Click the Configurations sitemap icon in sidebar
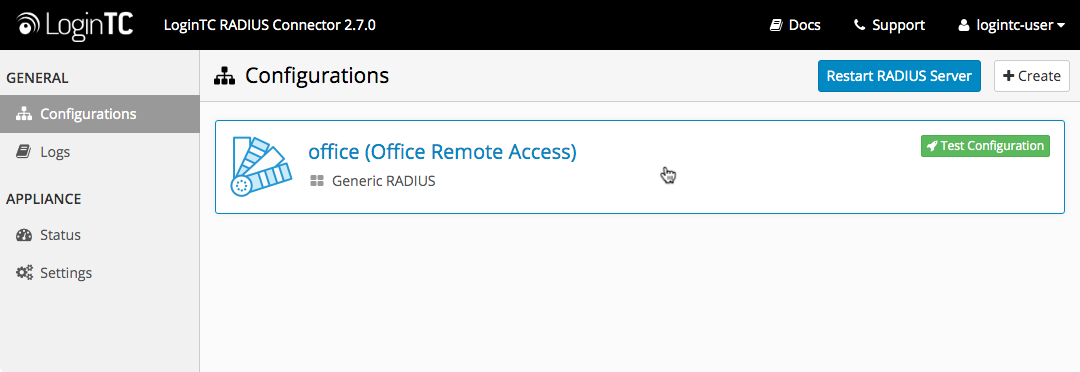 point(23,114)
